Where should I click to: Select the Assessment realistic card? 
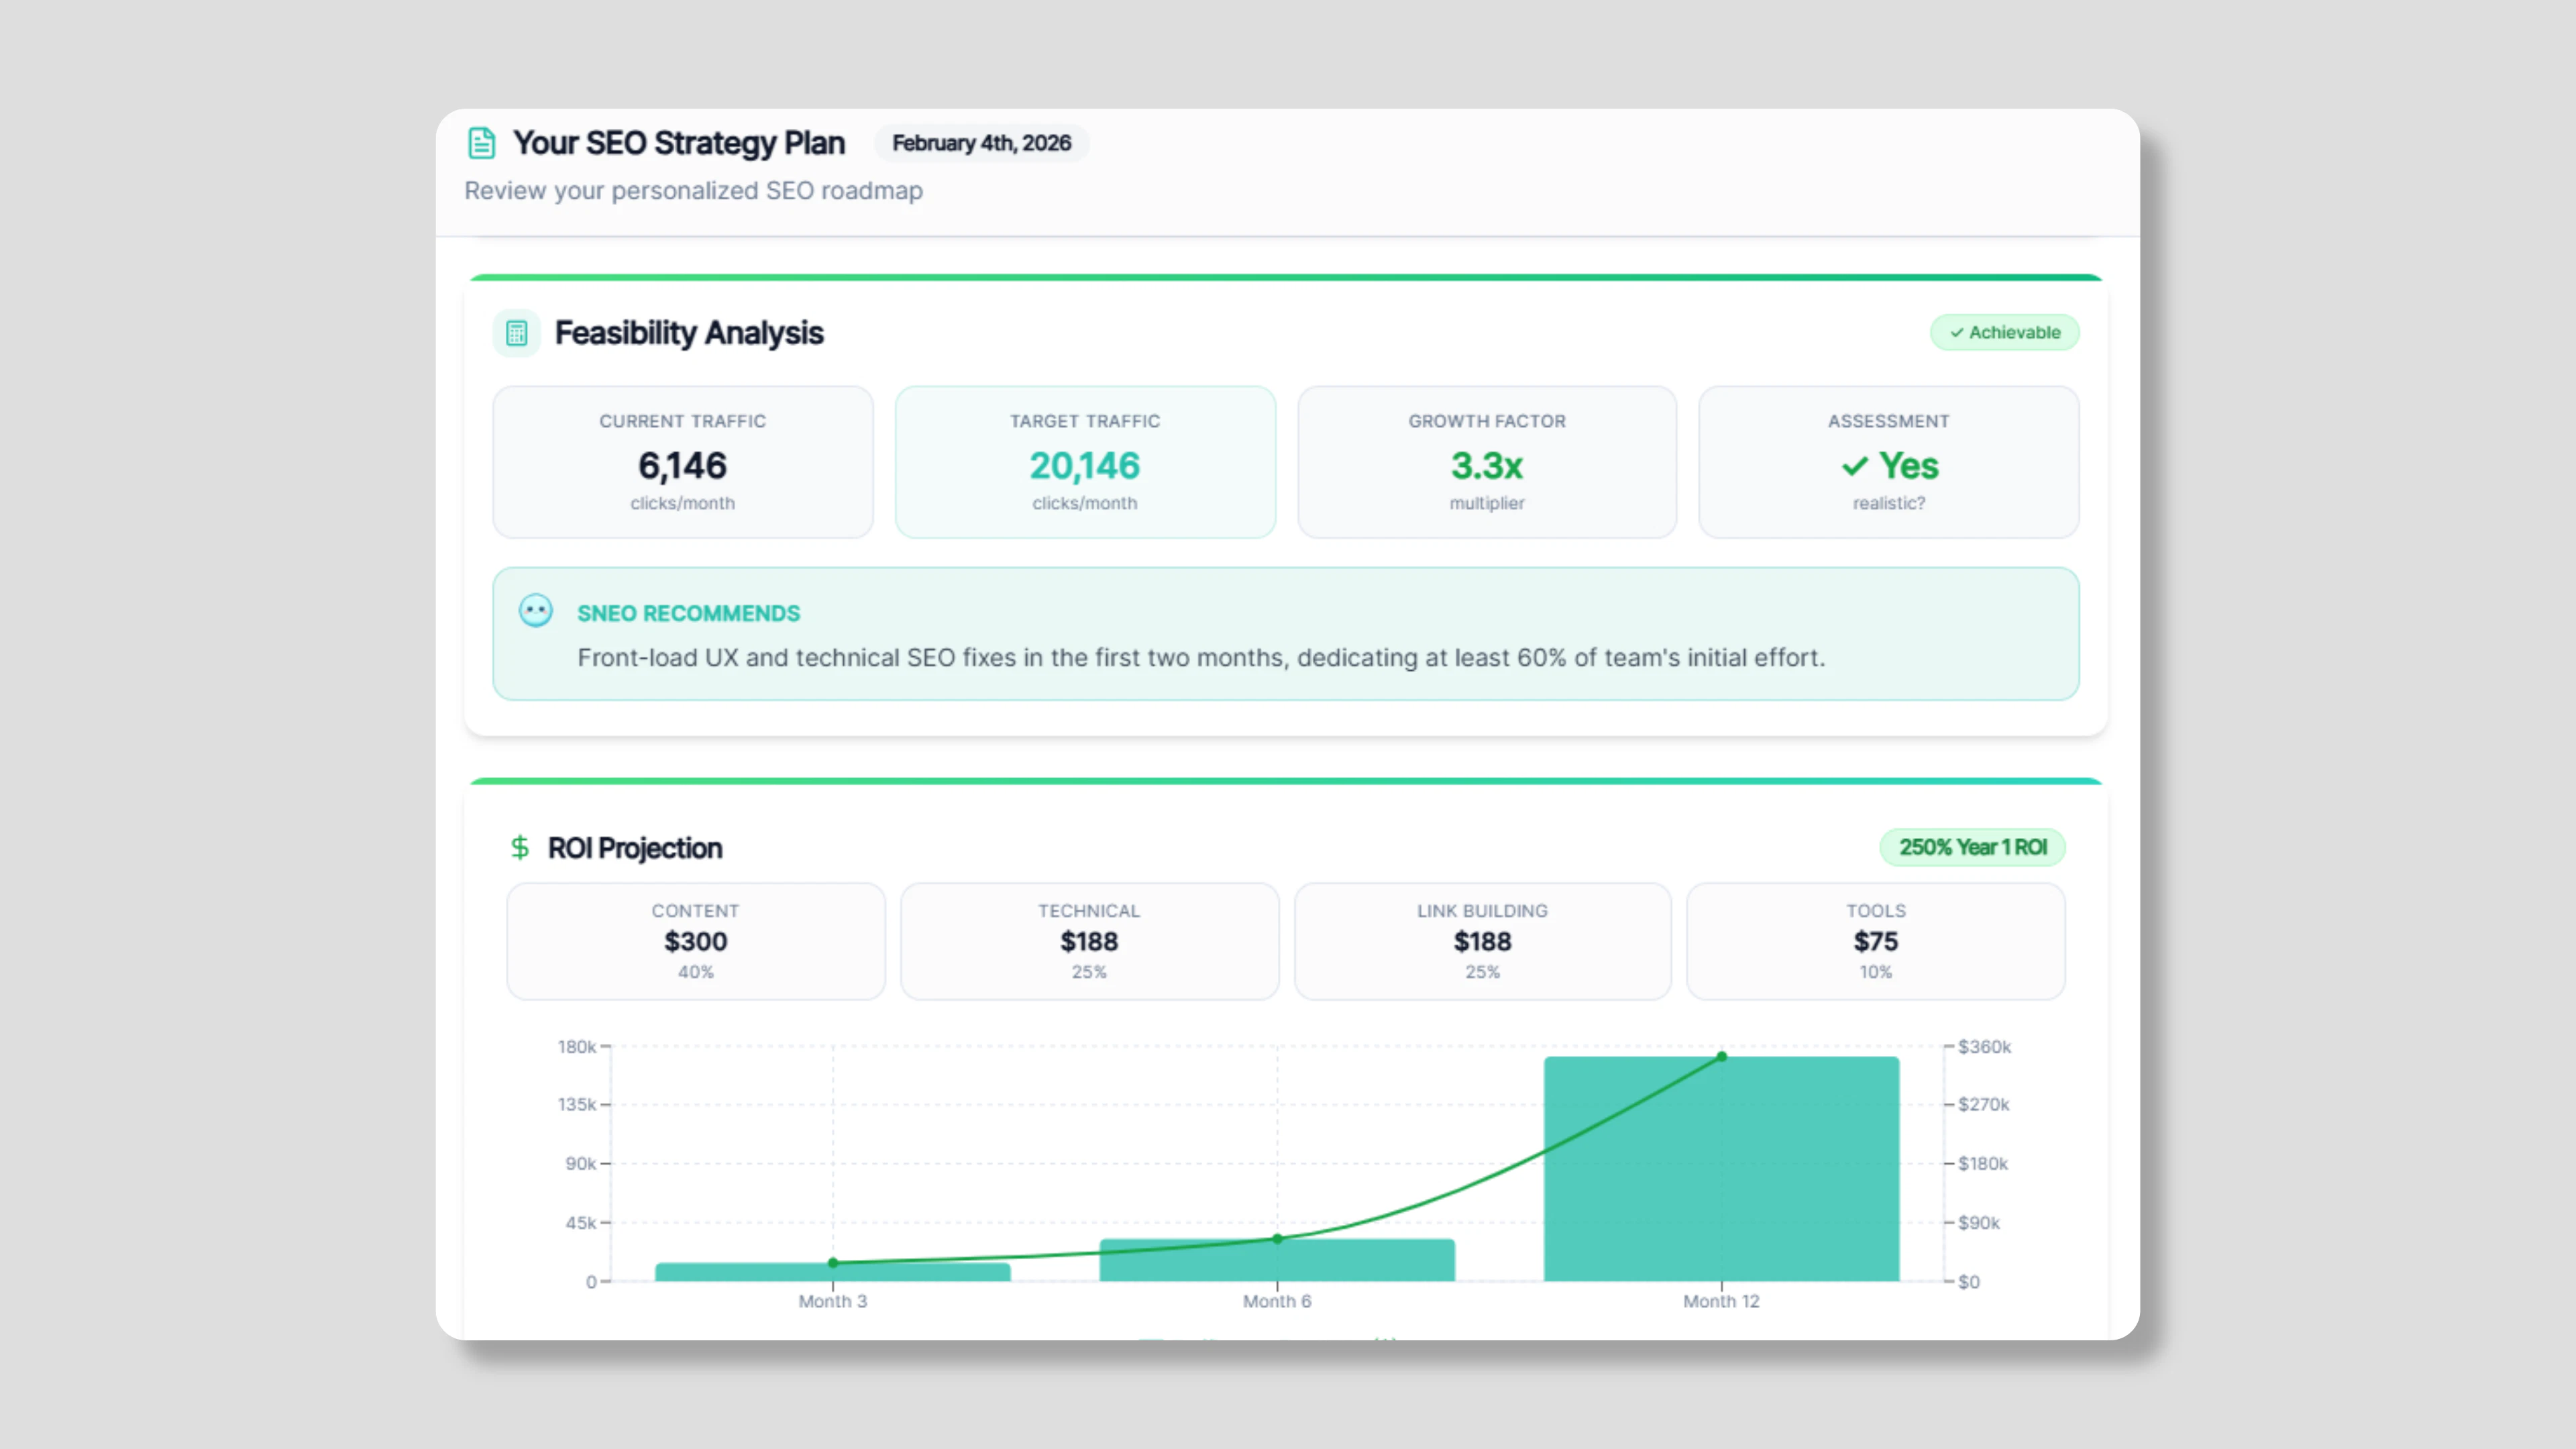tap(1888, 462)
